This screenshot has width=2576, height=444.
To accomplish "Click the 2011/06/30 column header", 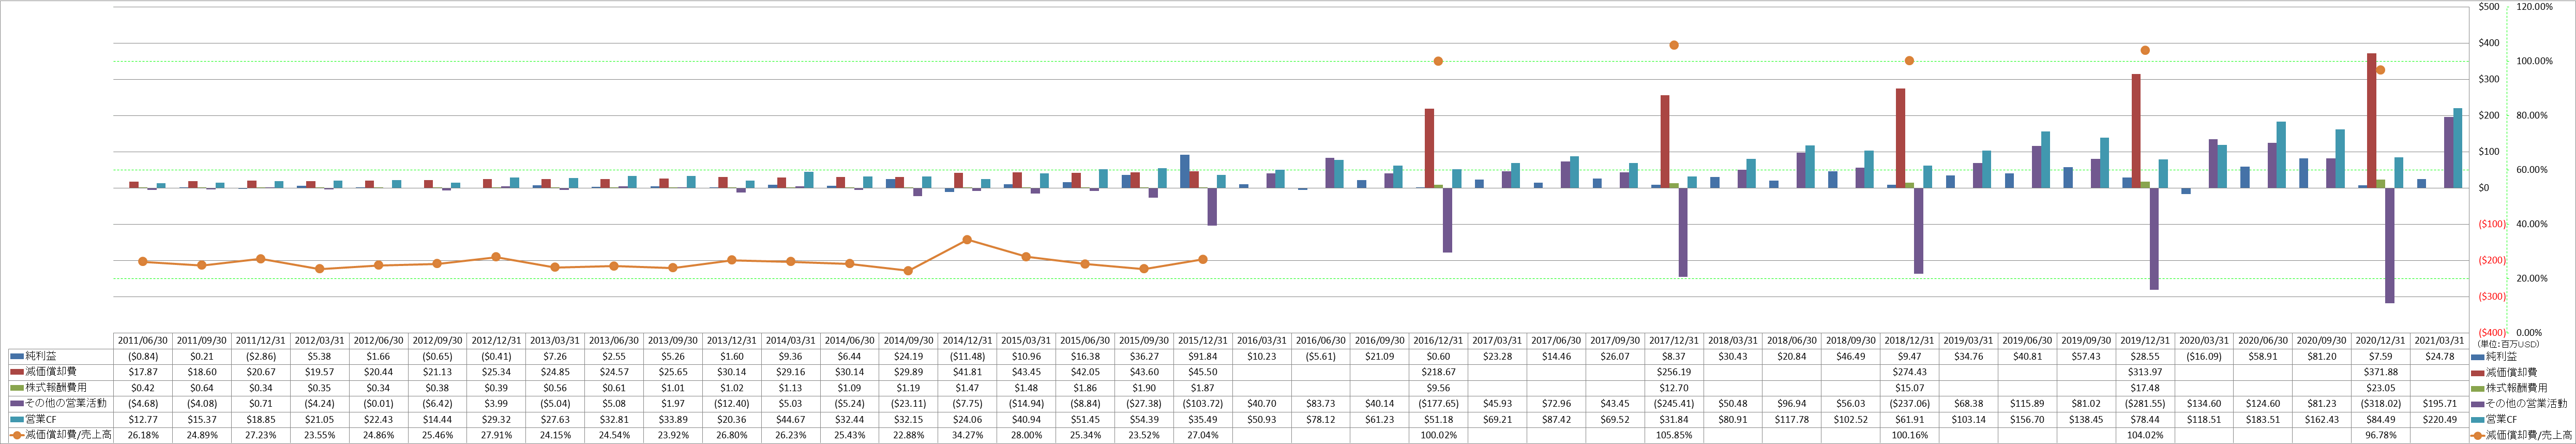I will (x=143, y=340).
